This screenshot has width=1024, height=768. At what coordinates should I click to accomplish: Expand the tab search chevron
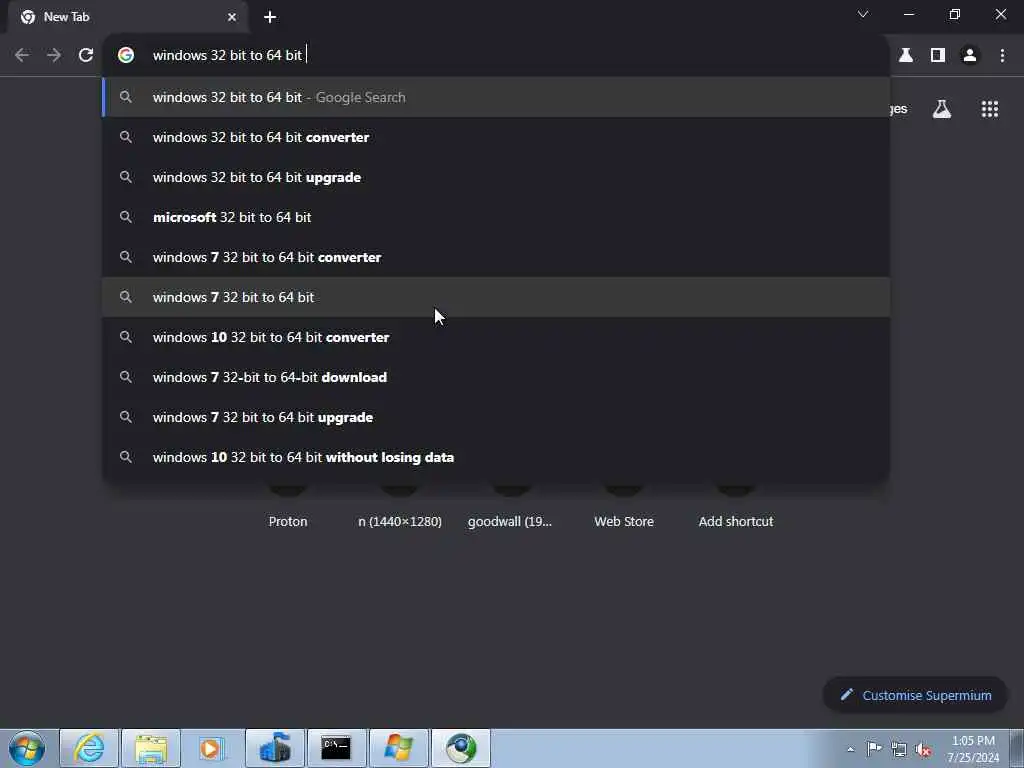point(863,14)
